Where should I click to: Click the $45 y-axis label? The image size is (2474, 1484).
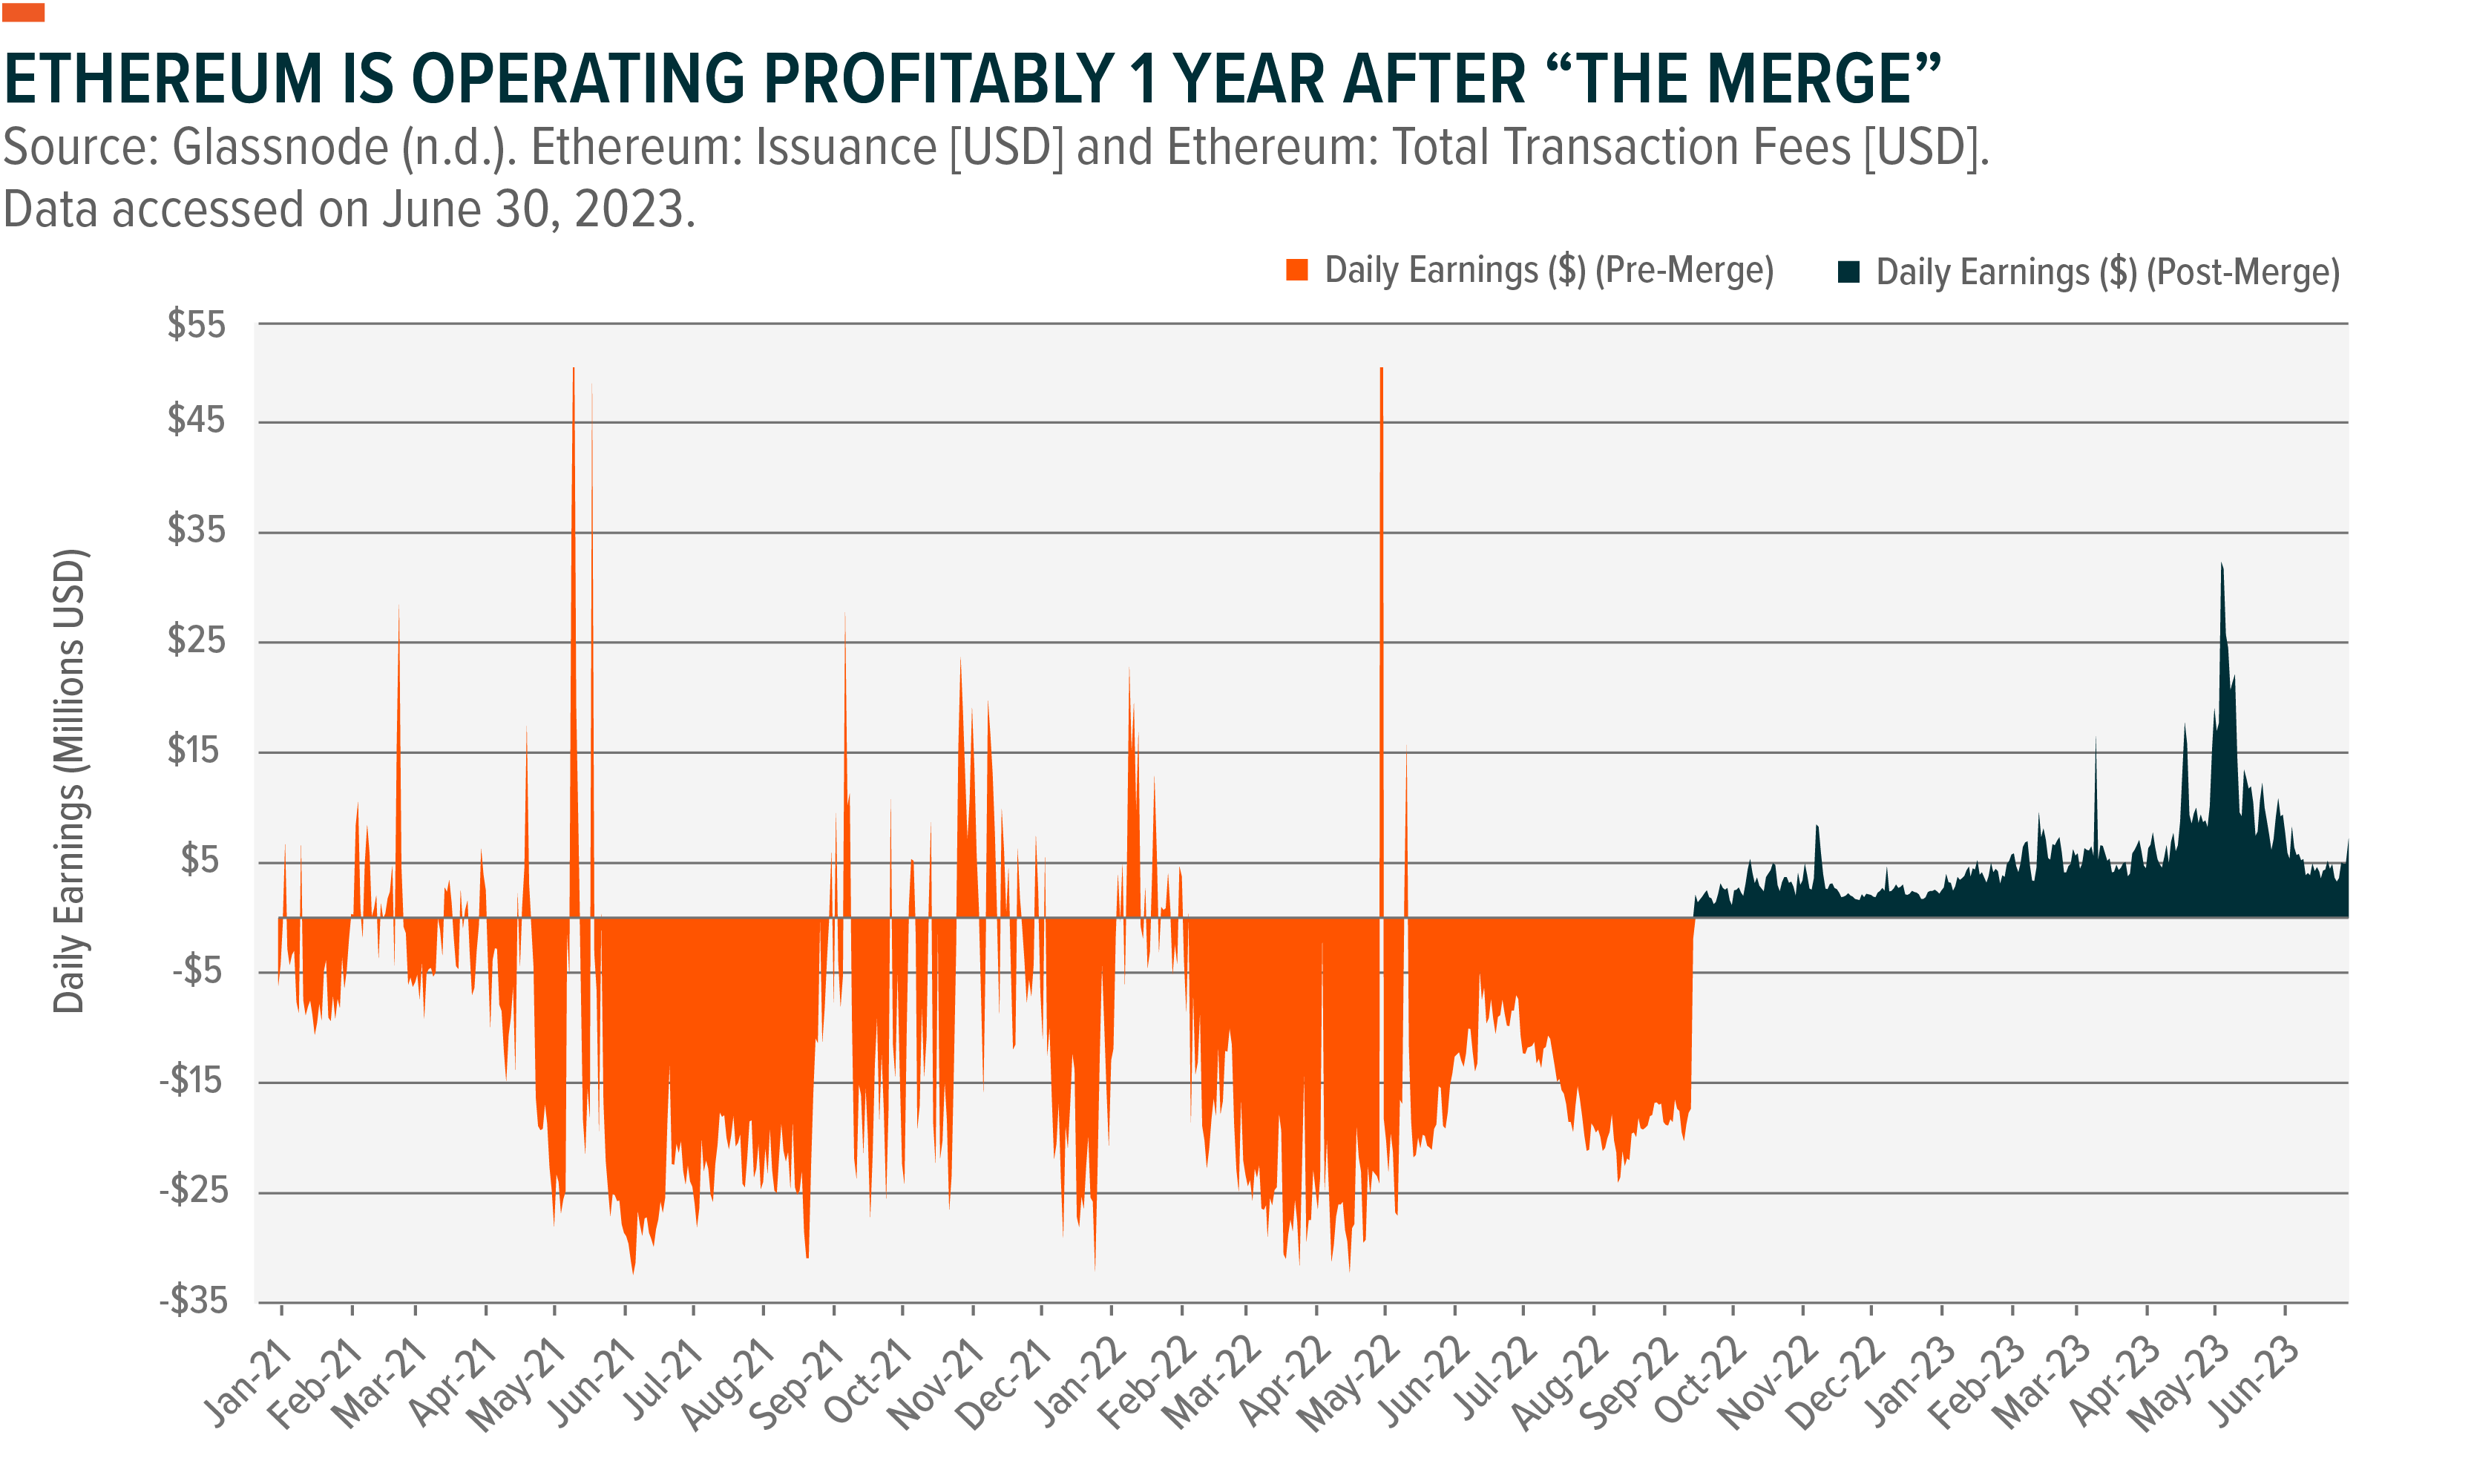(197, 419)
